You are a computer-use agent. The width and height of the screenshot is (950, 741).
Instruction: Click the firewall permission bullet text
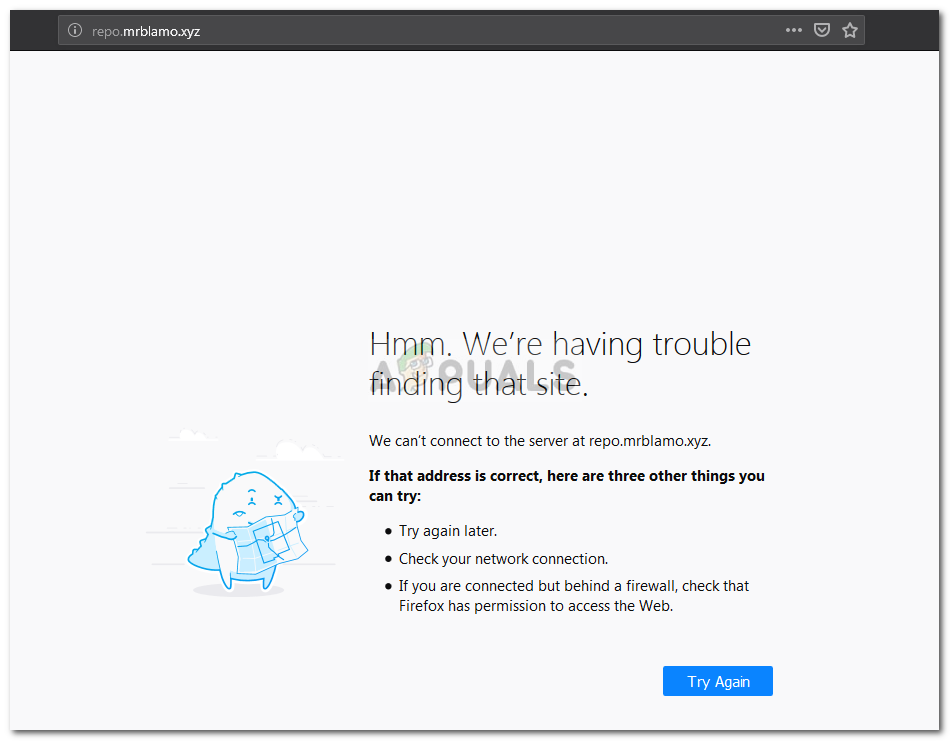tap(573, 596)
